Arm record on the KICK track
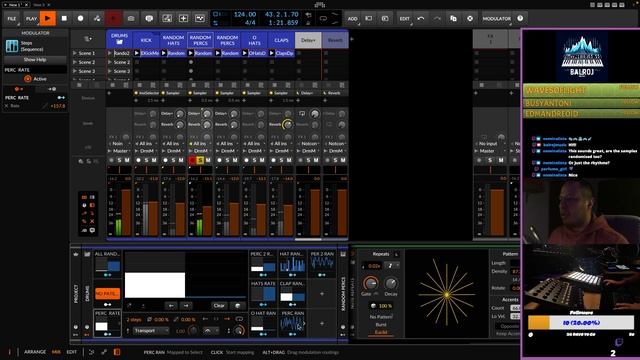 pos(138,160)
